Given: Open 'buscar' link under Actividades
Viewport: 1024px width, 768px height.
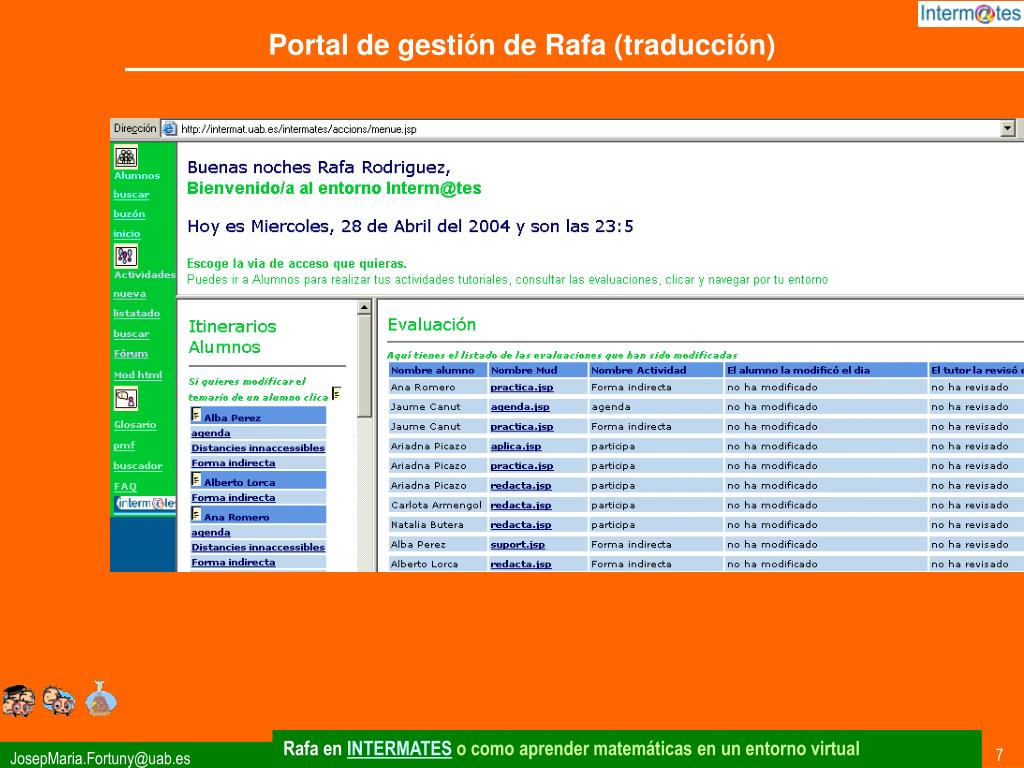Looking at the screenshot, I should pyautogui.click(x=131, y=334).
